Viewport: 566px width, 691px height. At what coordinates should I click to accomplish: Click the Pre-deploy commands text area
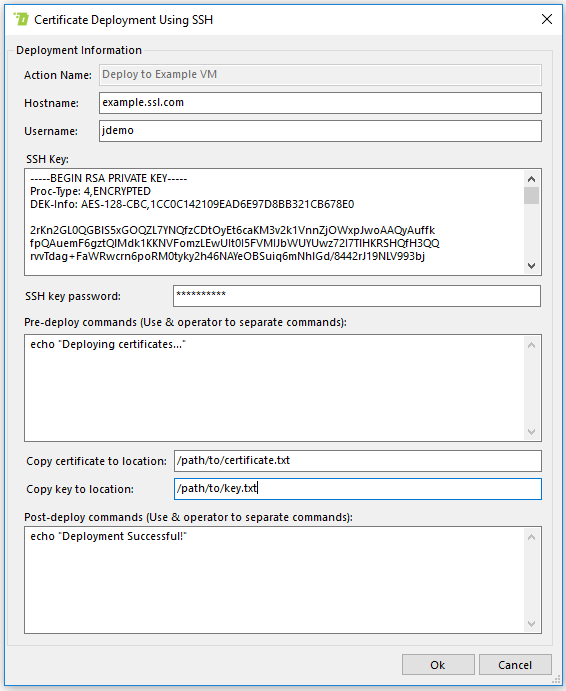pos(273,388)
